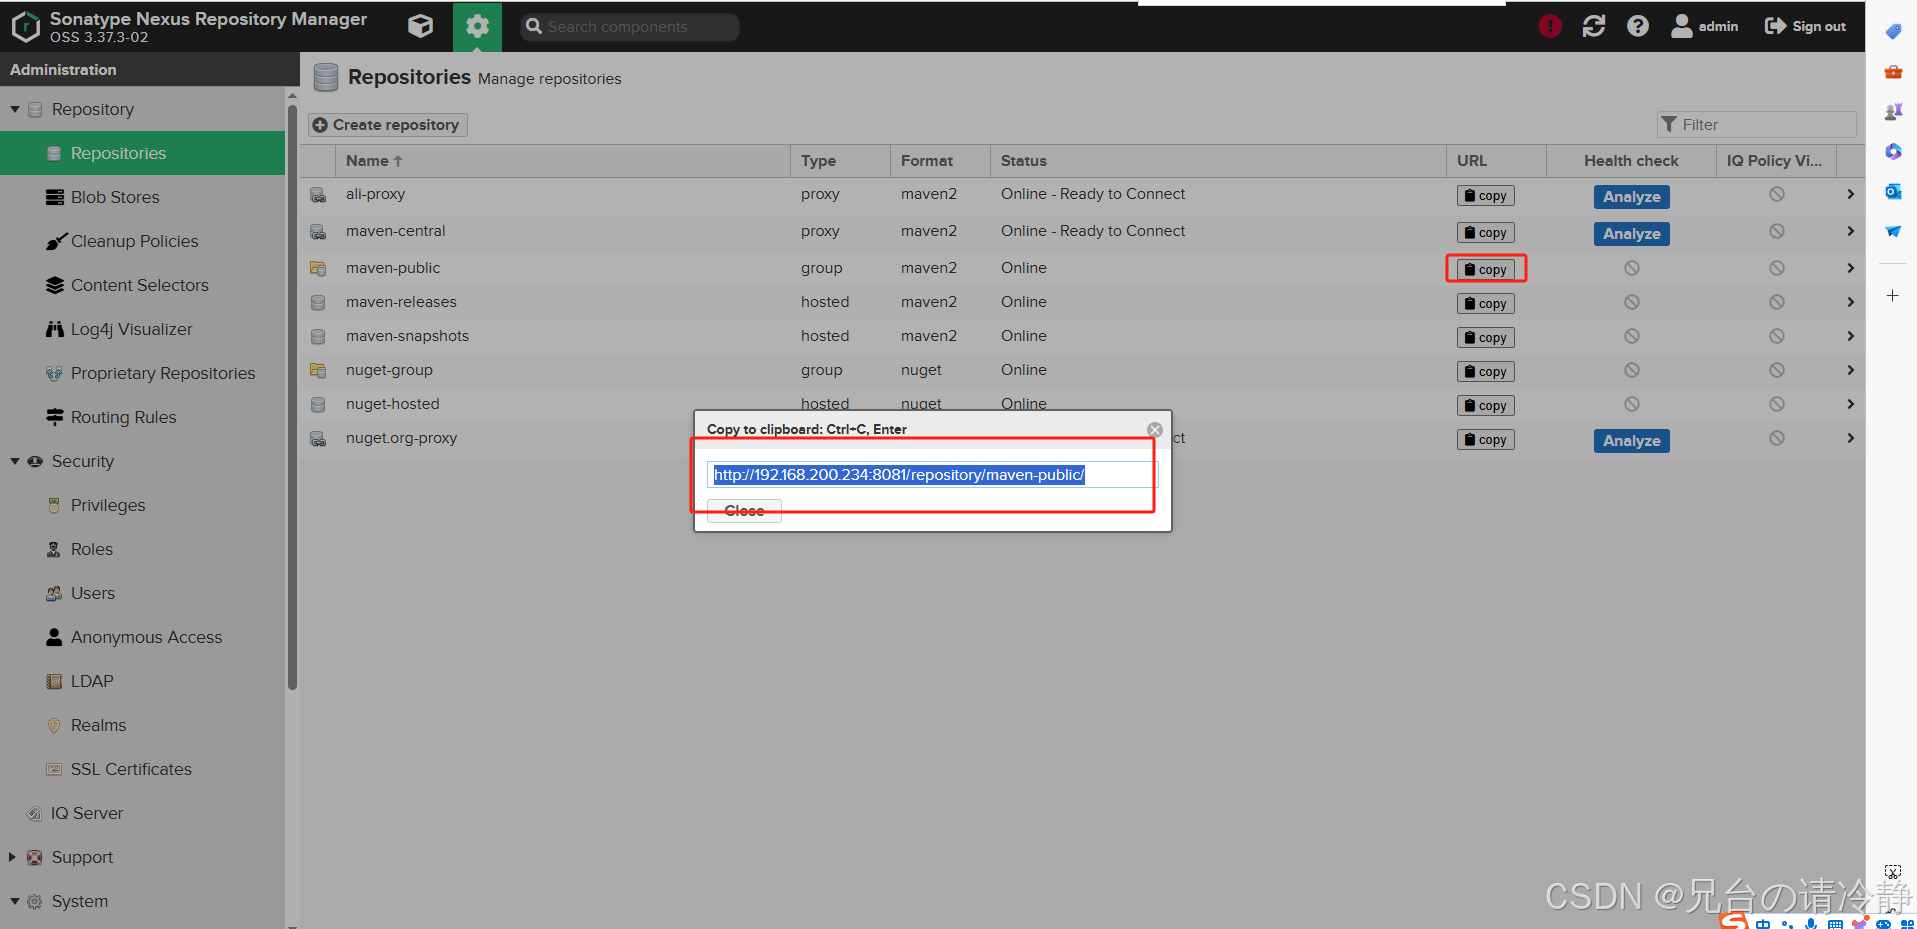
Task: Analyze health of nuget.org-proxy repository
Action: point(1631,441)
